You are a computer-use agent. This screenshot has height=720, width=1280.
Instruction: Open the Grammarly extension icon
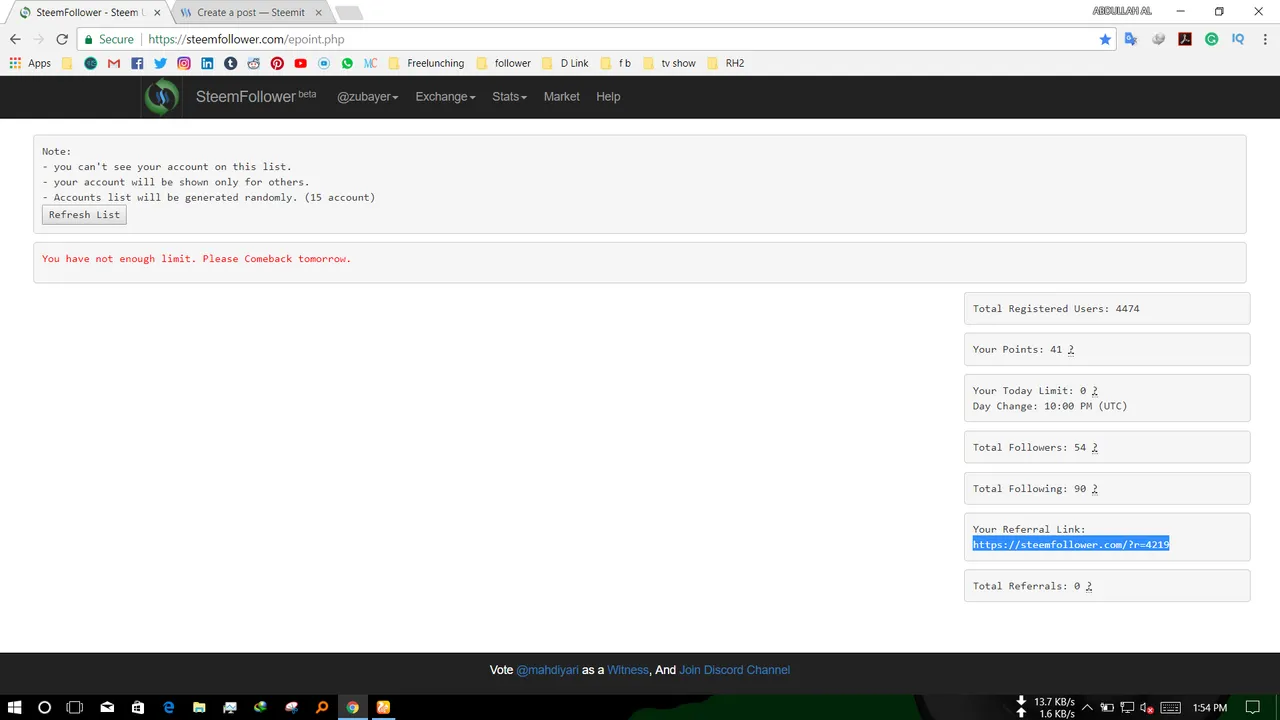click(1211, 39)
